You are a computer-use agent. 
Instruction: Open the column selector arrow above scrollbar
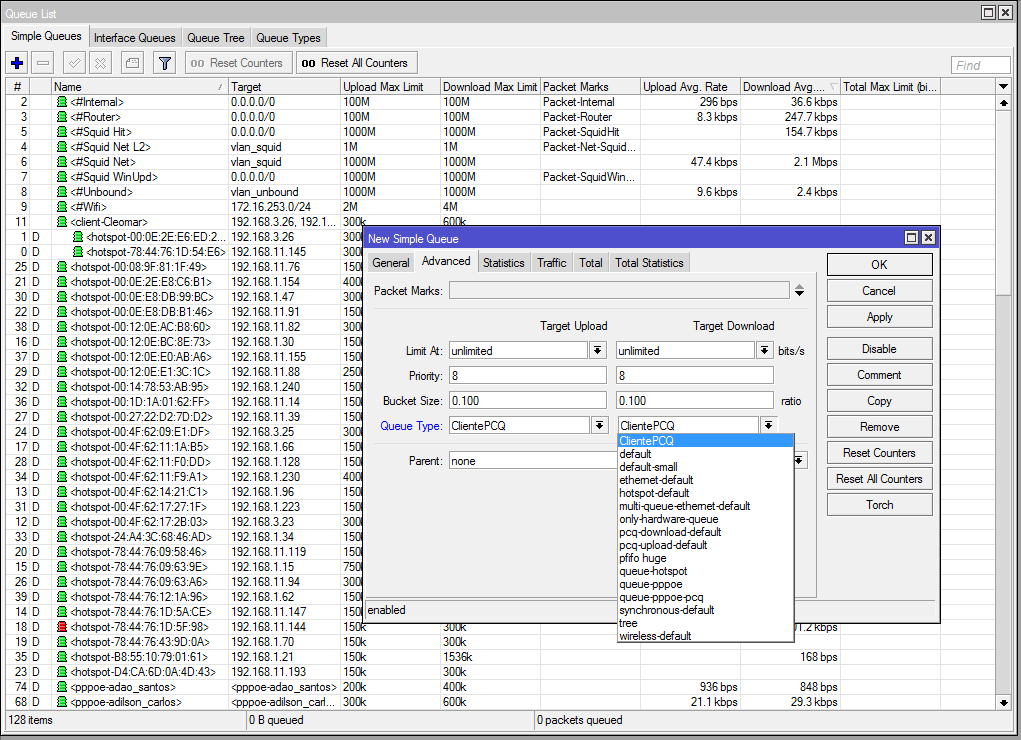(1004, 87)
